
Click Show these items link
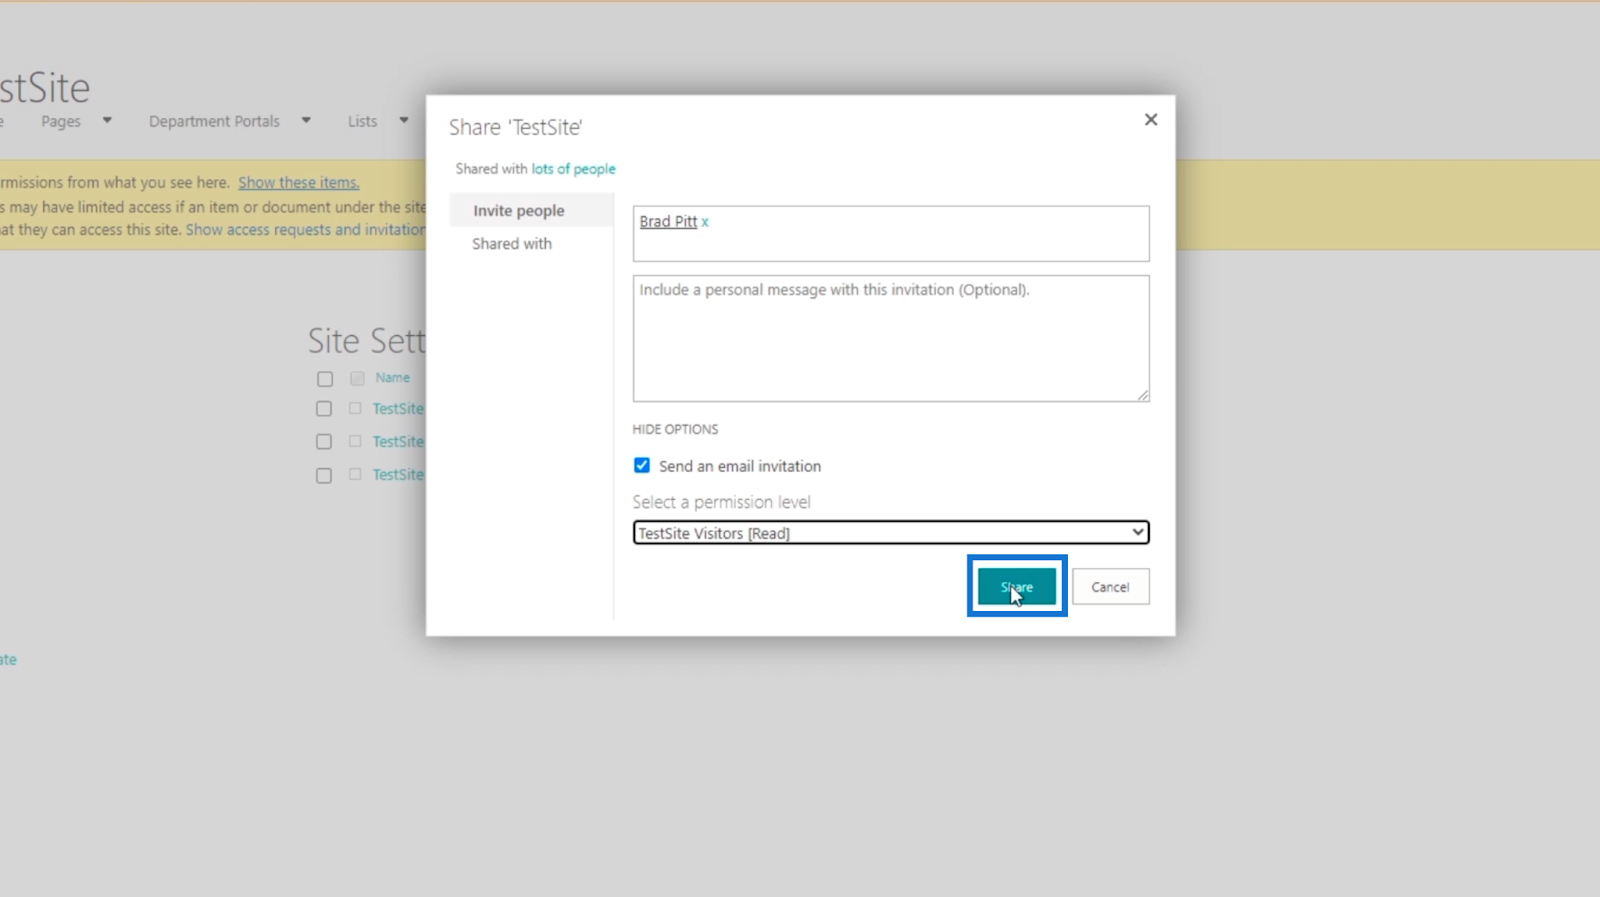pyautogui.click(x=298, y=183)
